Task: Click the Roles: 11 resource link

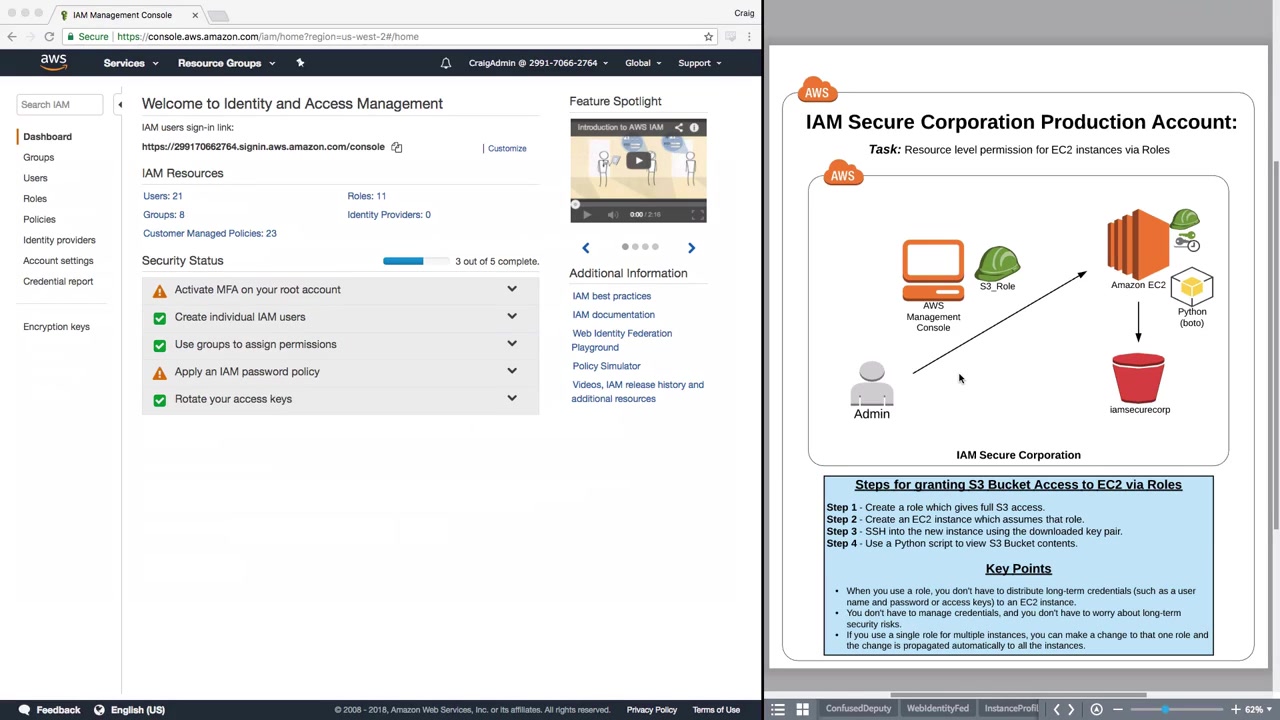Action: tap(367, 196)
